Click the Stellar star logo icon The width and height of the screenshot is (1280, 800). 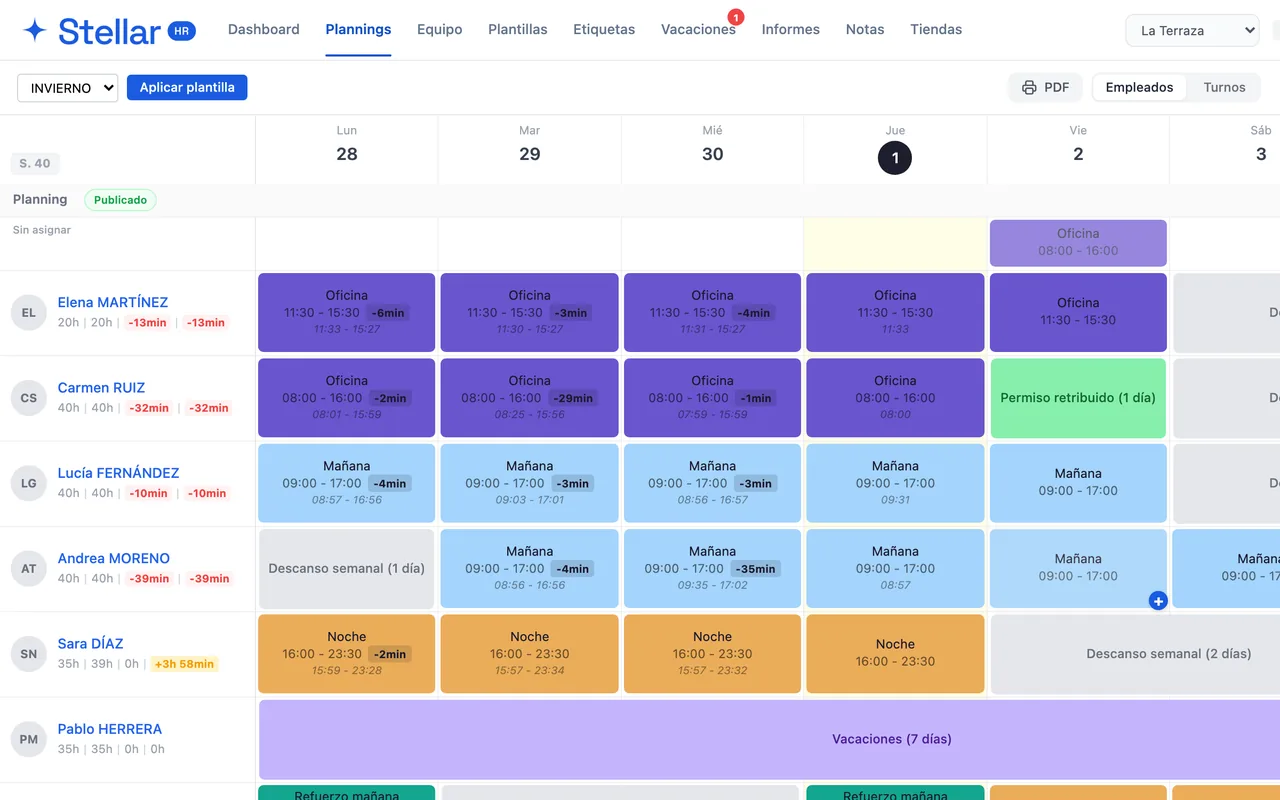coord(35,30)
